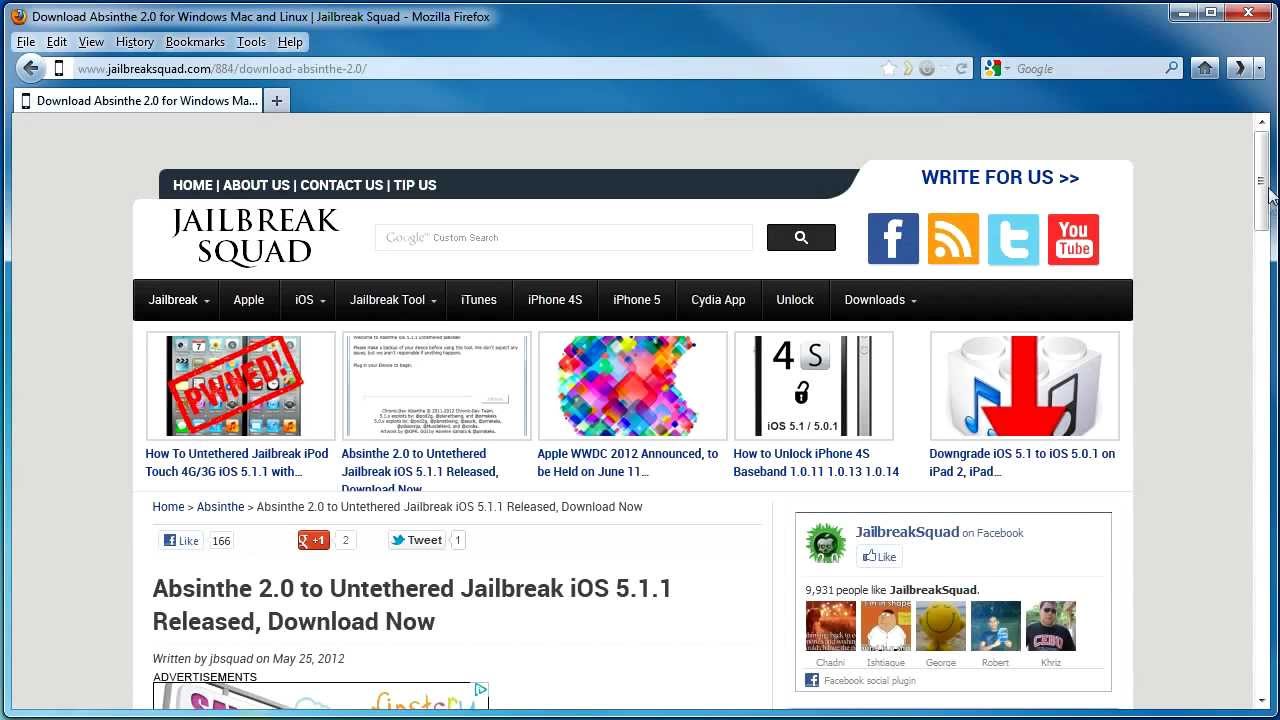Image resolution: width=1280 pixels, height=720 pixels.
Task: Expand the iOS nav dropdown
Action: tap(310, 300)
